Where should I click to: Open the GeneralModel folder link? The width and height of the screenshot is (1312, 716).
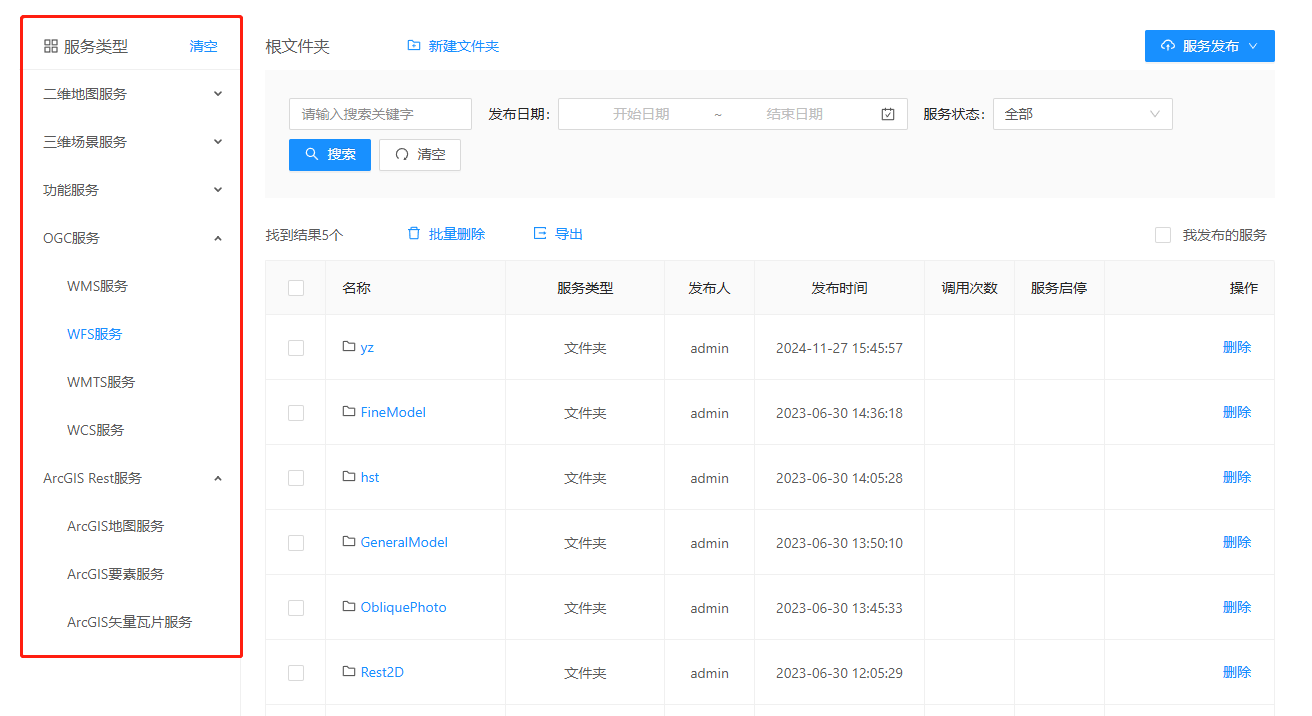[404, 542]
